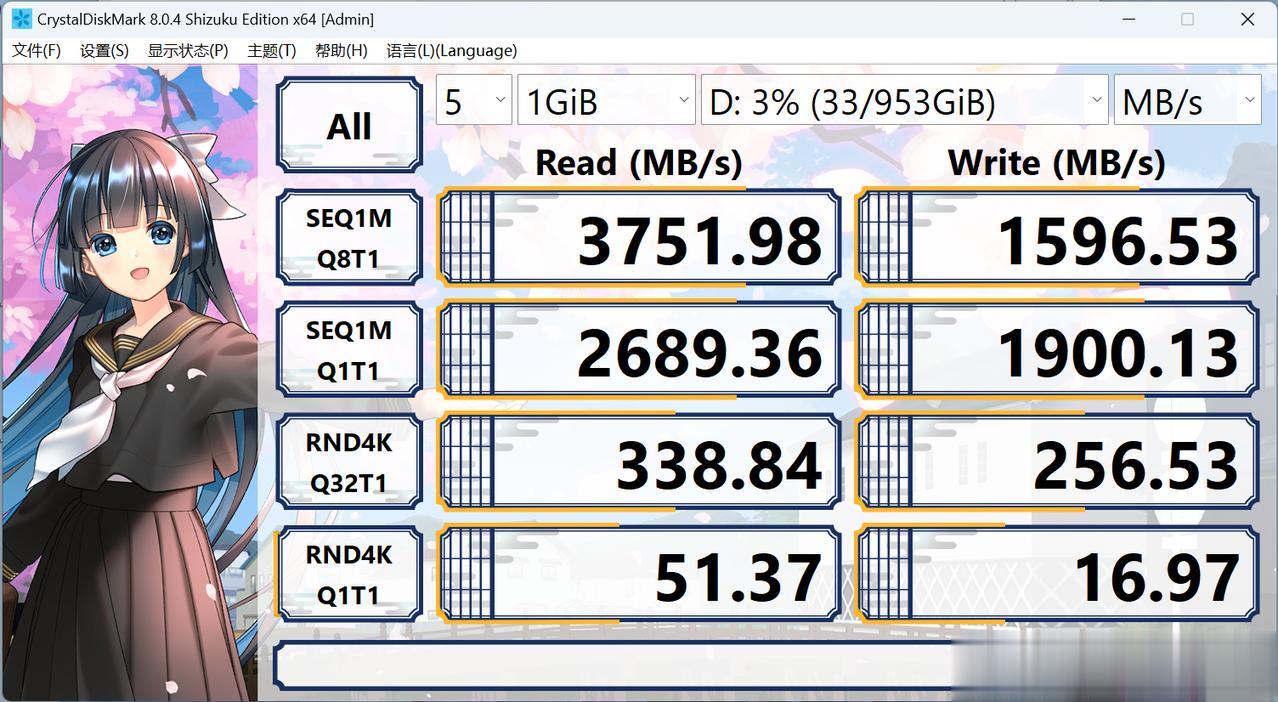Click the Shizuku character artwork
The width and height of the screenshot is (1278, 702).
point(130,383)
